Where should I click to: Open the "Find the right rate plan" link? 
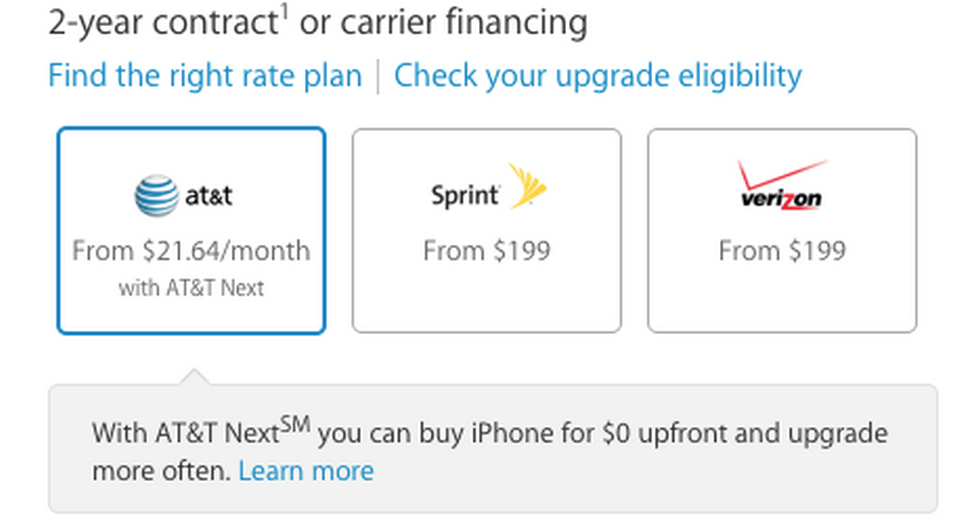(x=205, y=76)
